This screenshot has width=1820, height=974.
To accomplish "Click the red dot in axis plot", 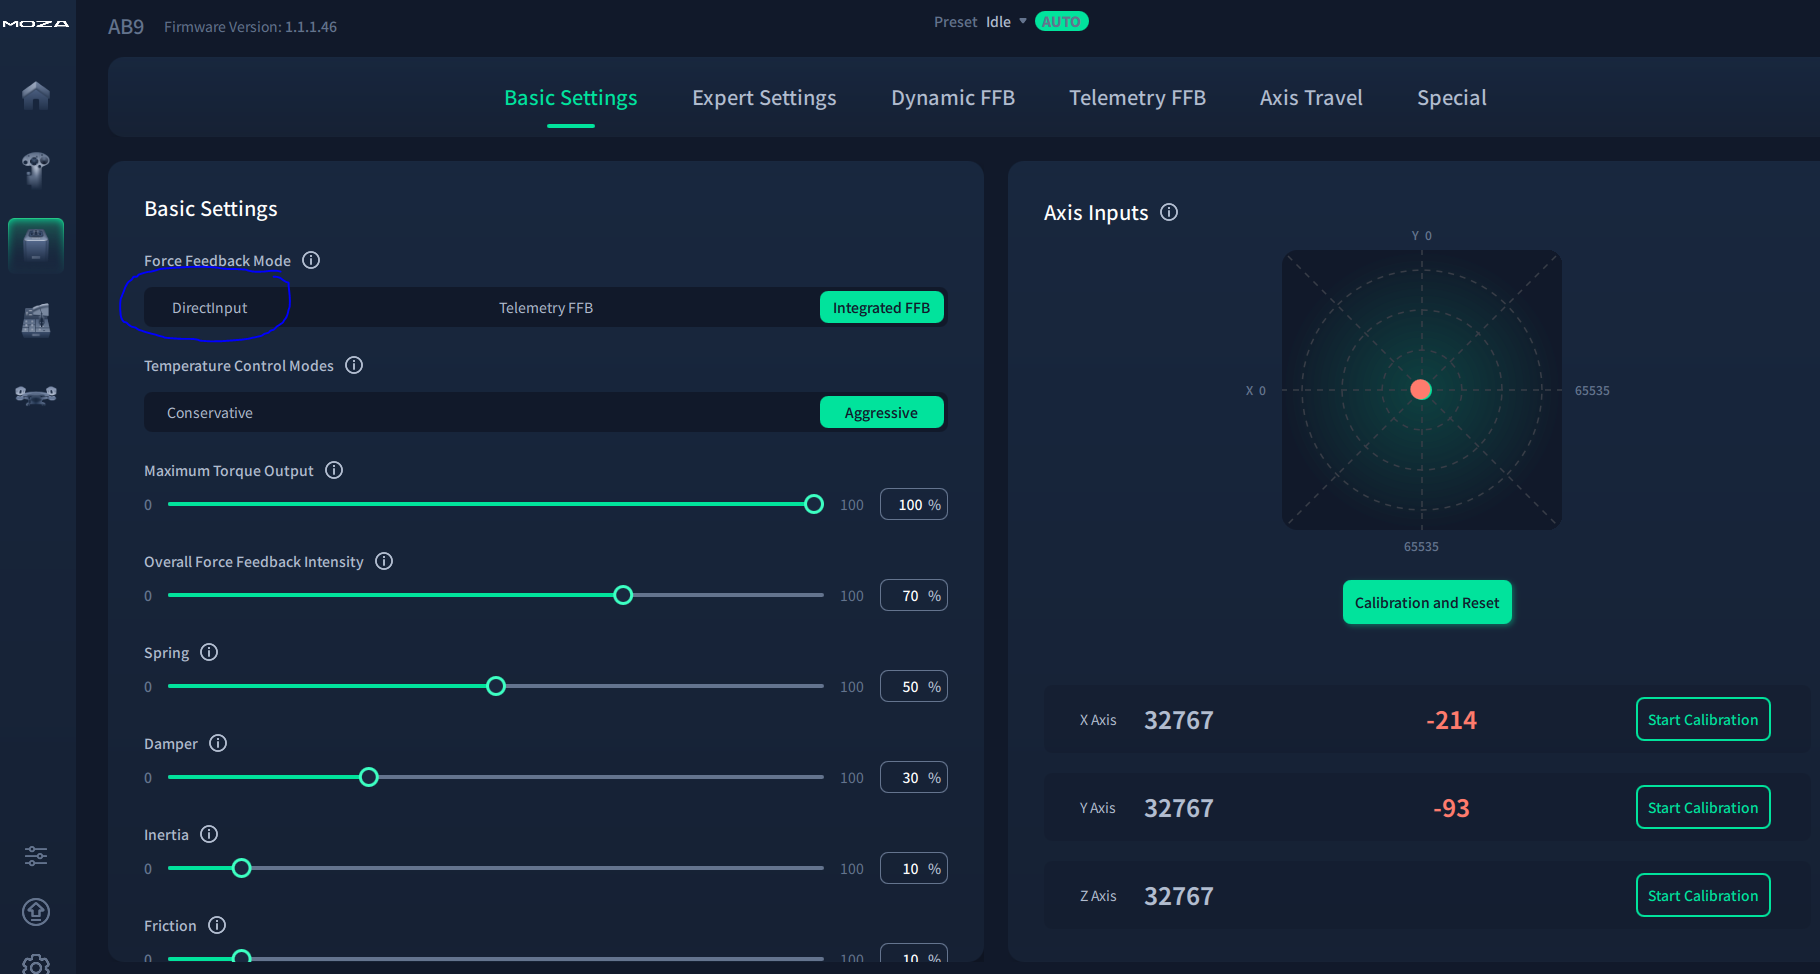I will (x=1421, y=390).
